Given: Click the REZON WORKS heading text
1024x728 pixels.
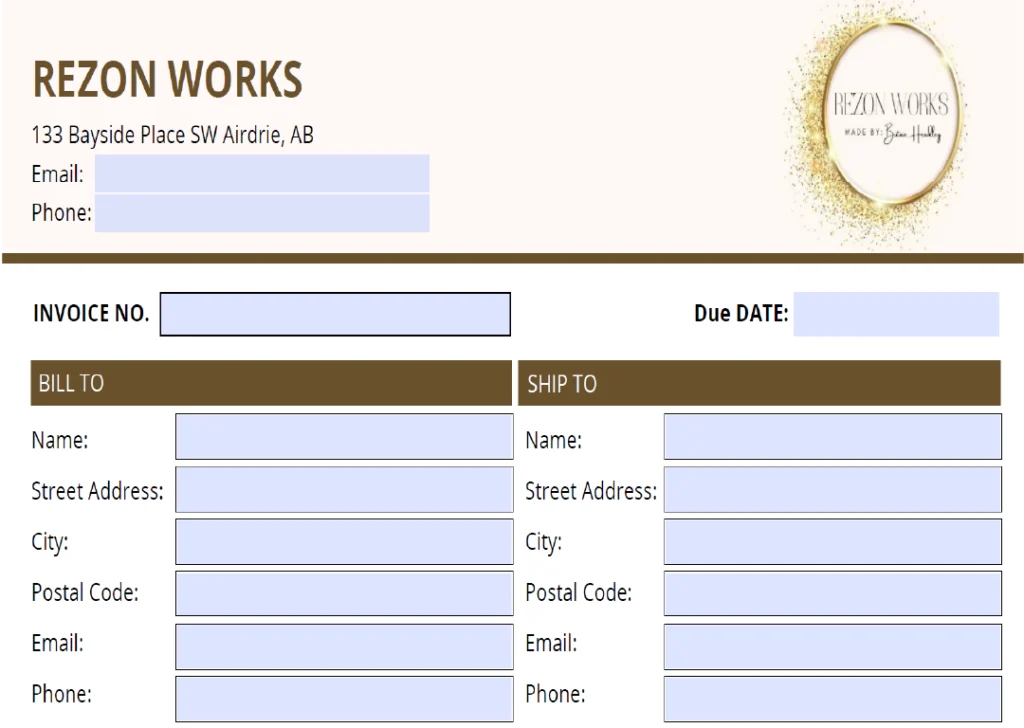Looking at the screenshot, I should 167,79.
